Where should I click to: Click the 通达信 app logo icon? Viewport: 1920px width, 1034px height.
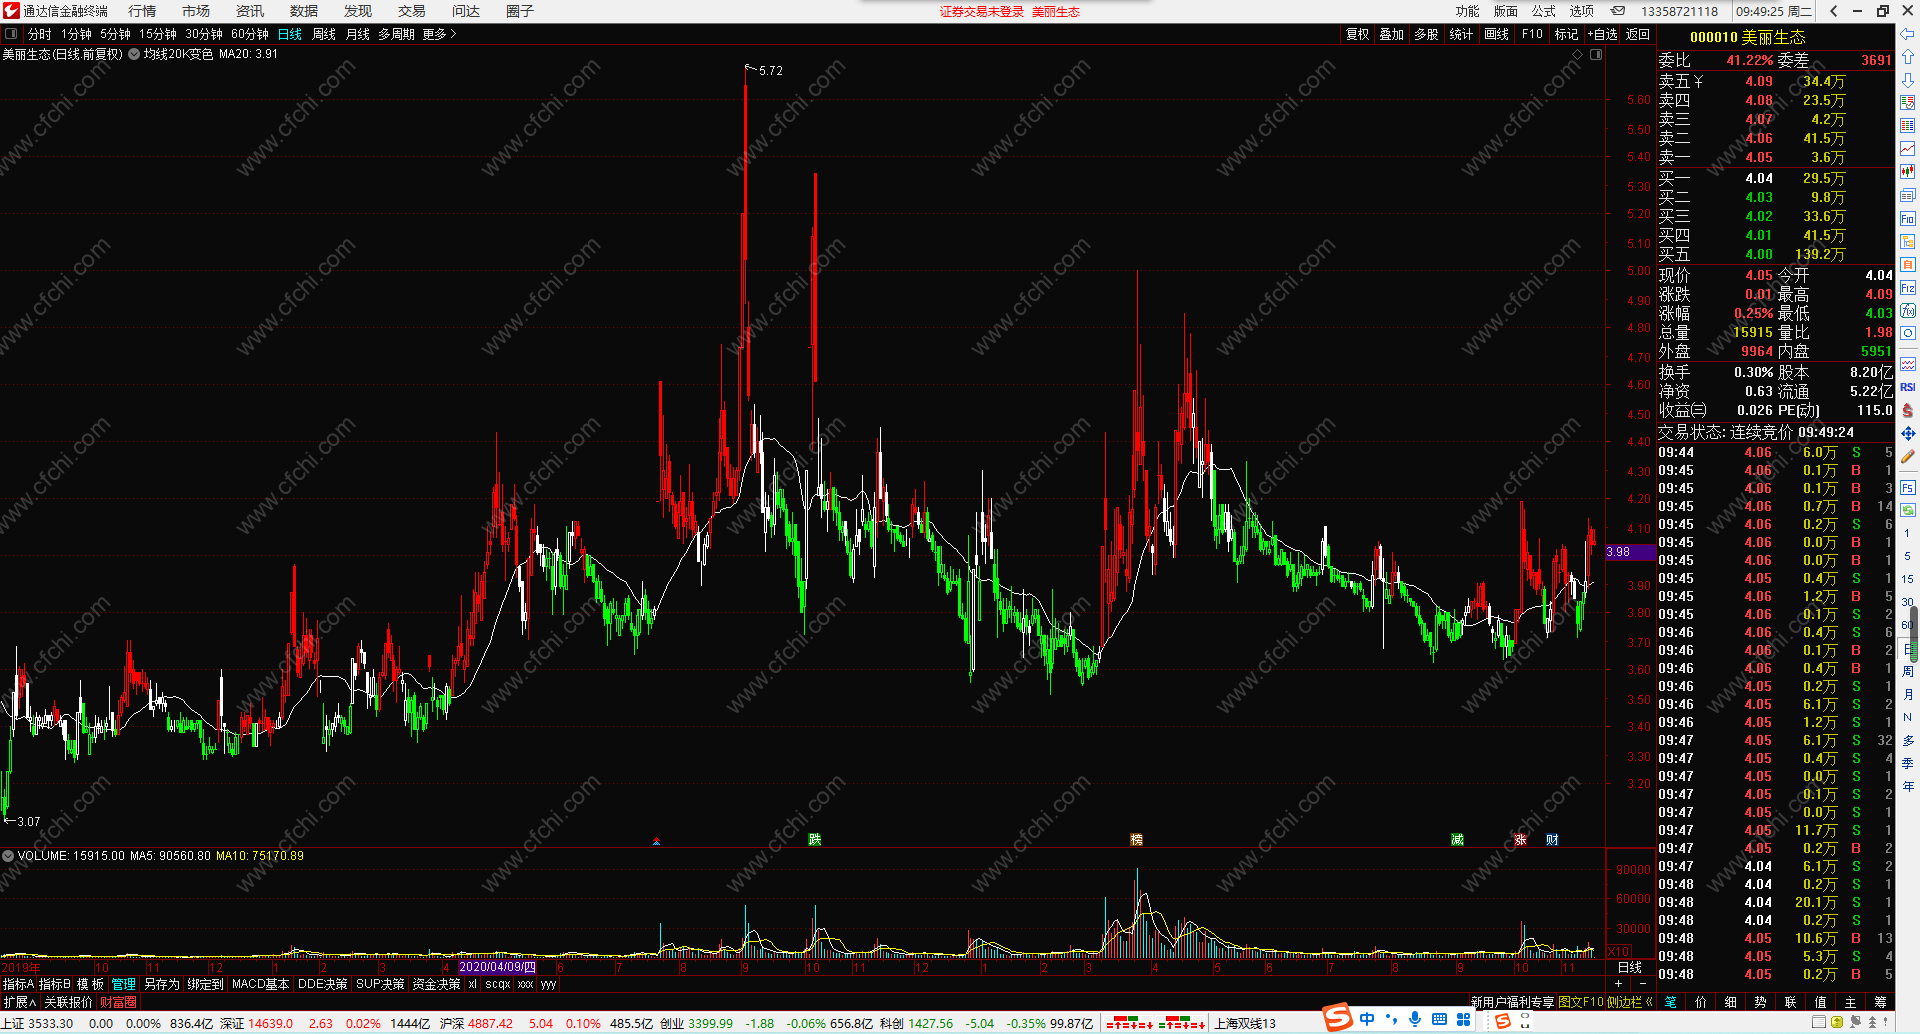click(11, 11)
